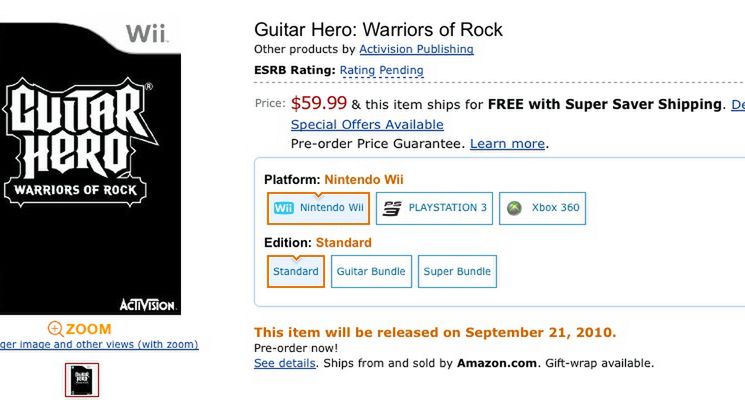Select the PLAYSTATION 3 platform option
Image resolution: width=745 pixels, height=420 pixels.
pos(434,208)
